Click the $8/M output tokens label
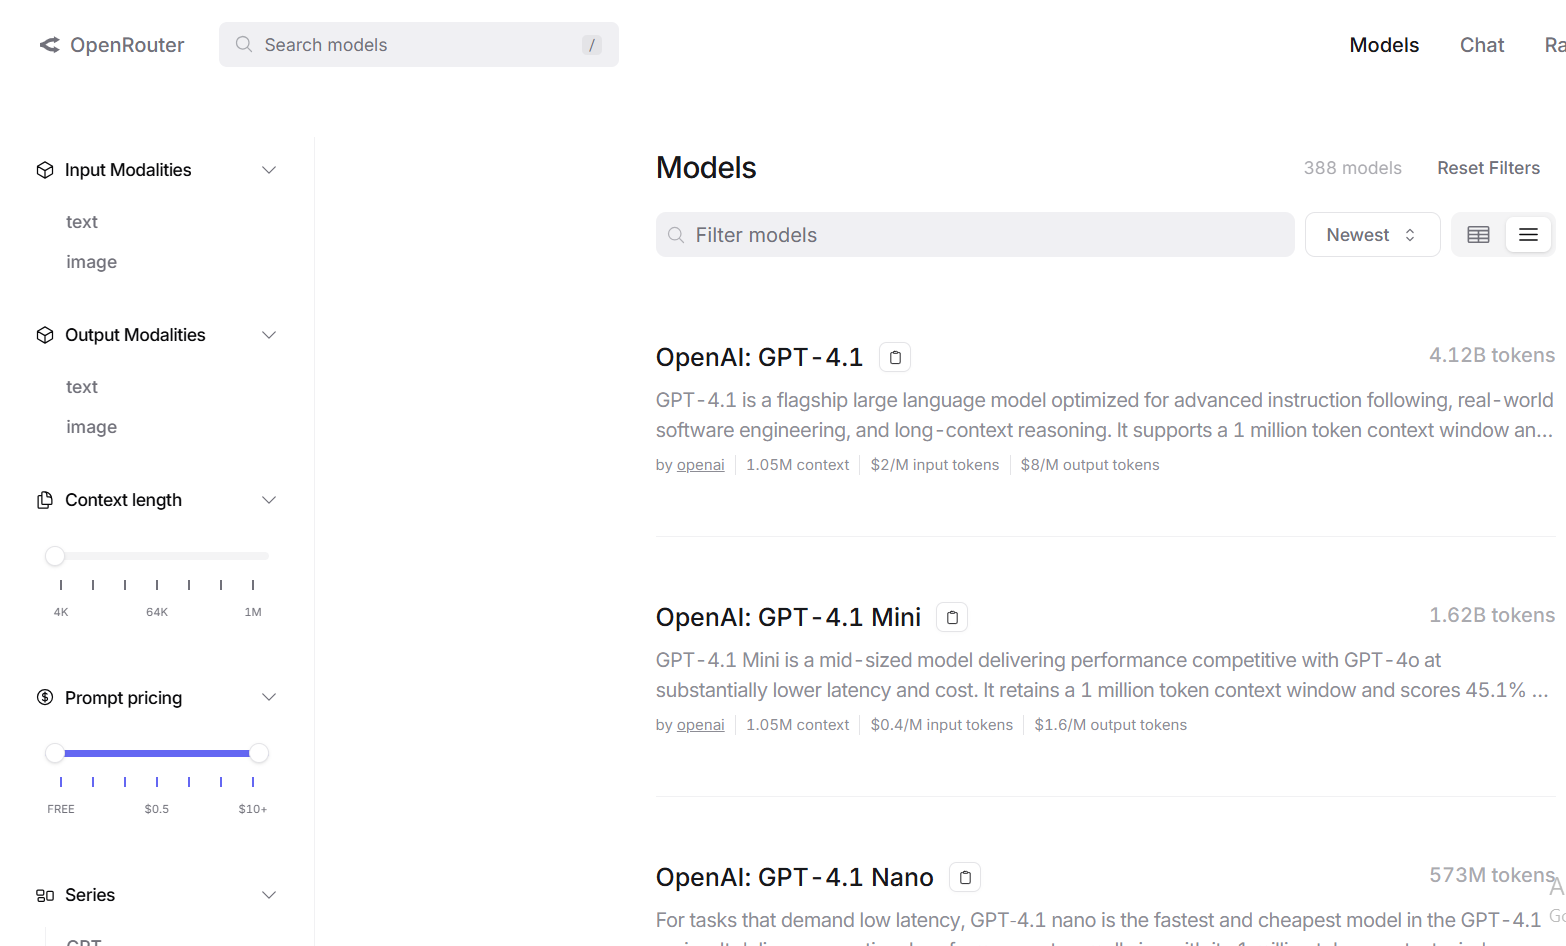Viewport: 1566px width, 946px height. tap(1090, 465)
